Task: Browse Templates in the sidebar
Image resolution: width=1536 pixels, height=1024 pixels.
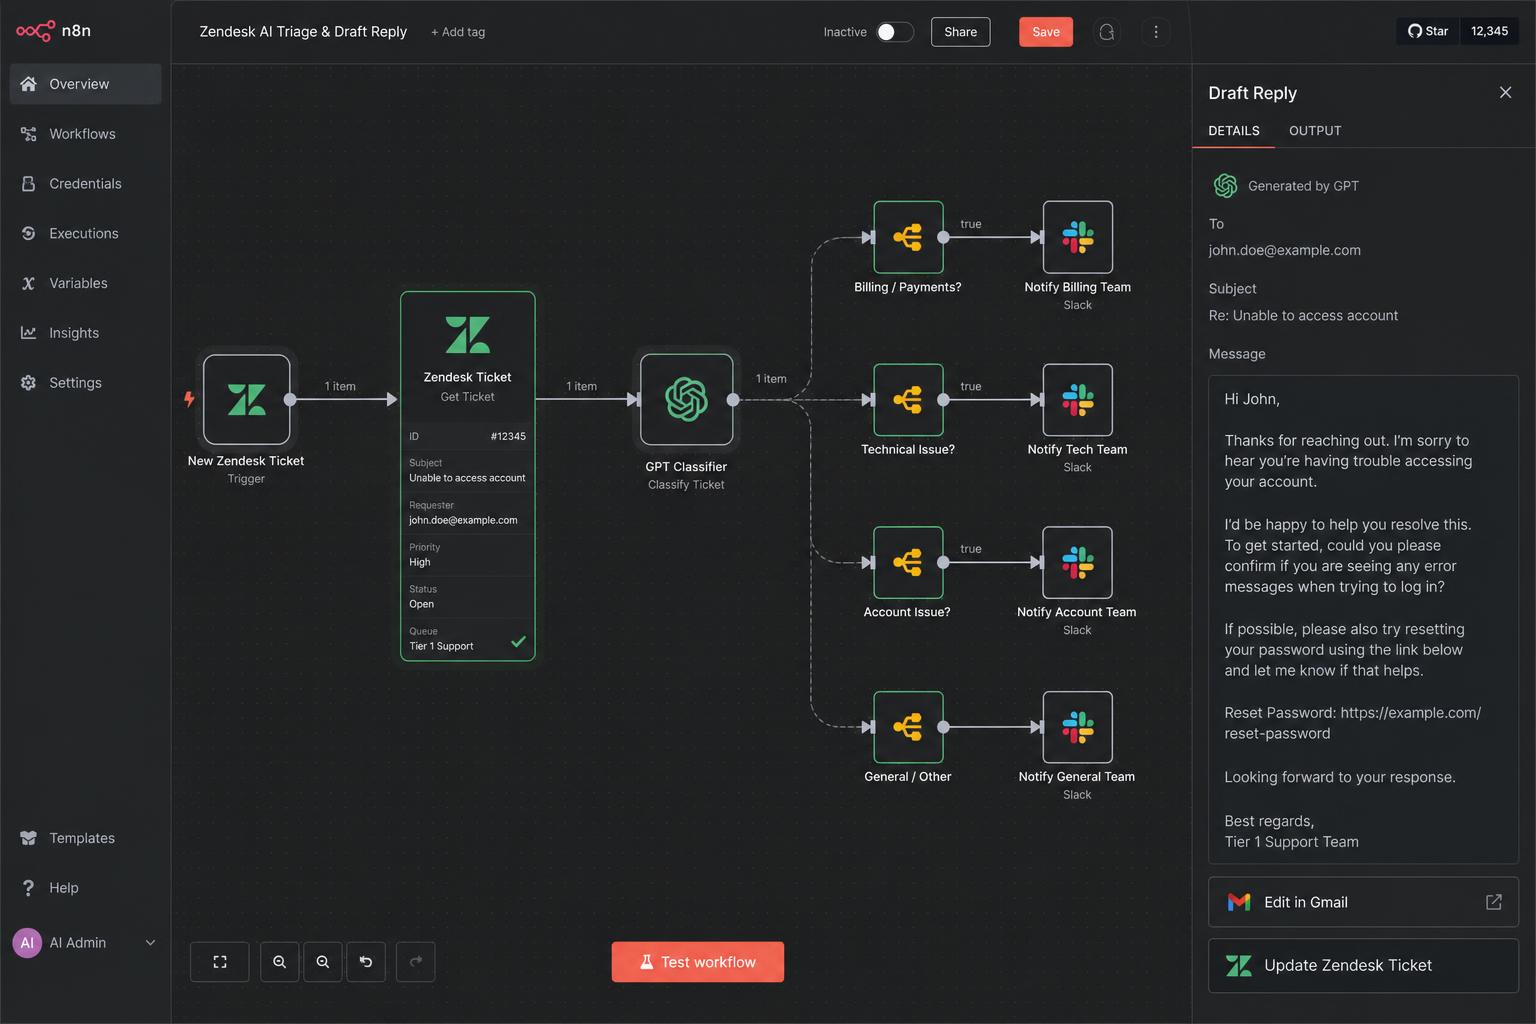Action: pyautogui.click(x=85, y=838)
